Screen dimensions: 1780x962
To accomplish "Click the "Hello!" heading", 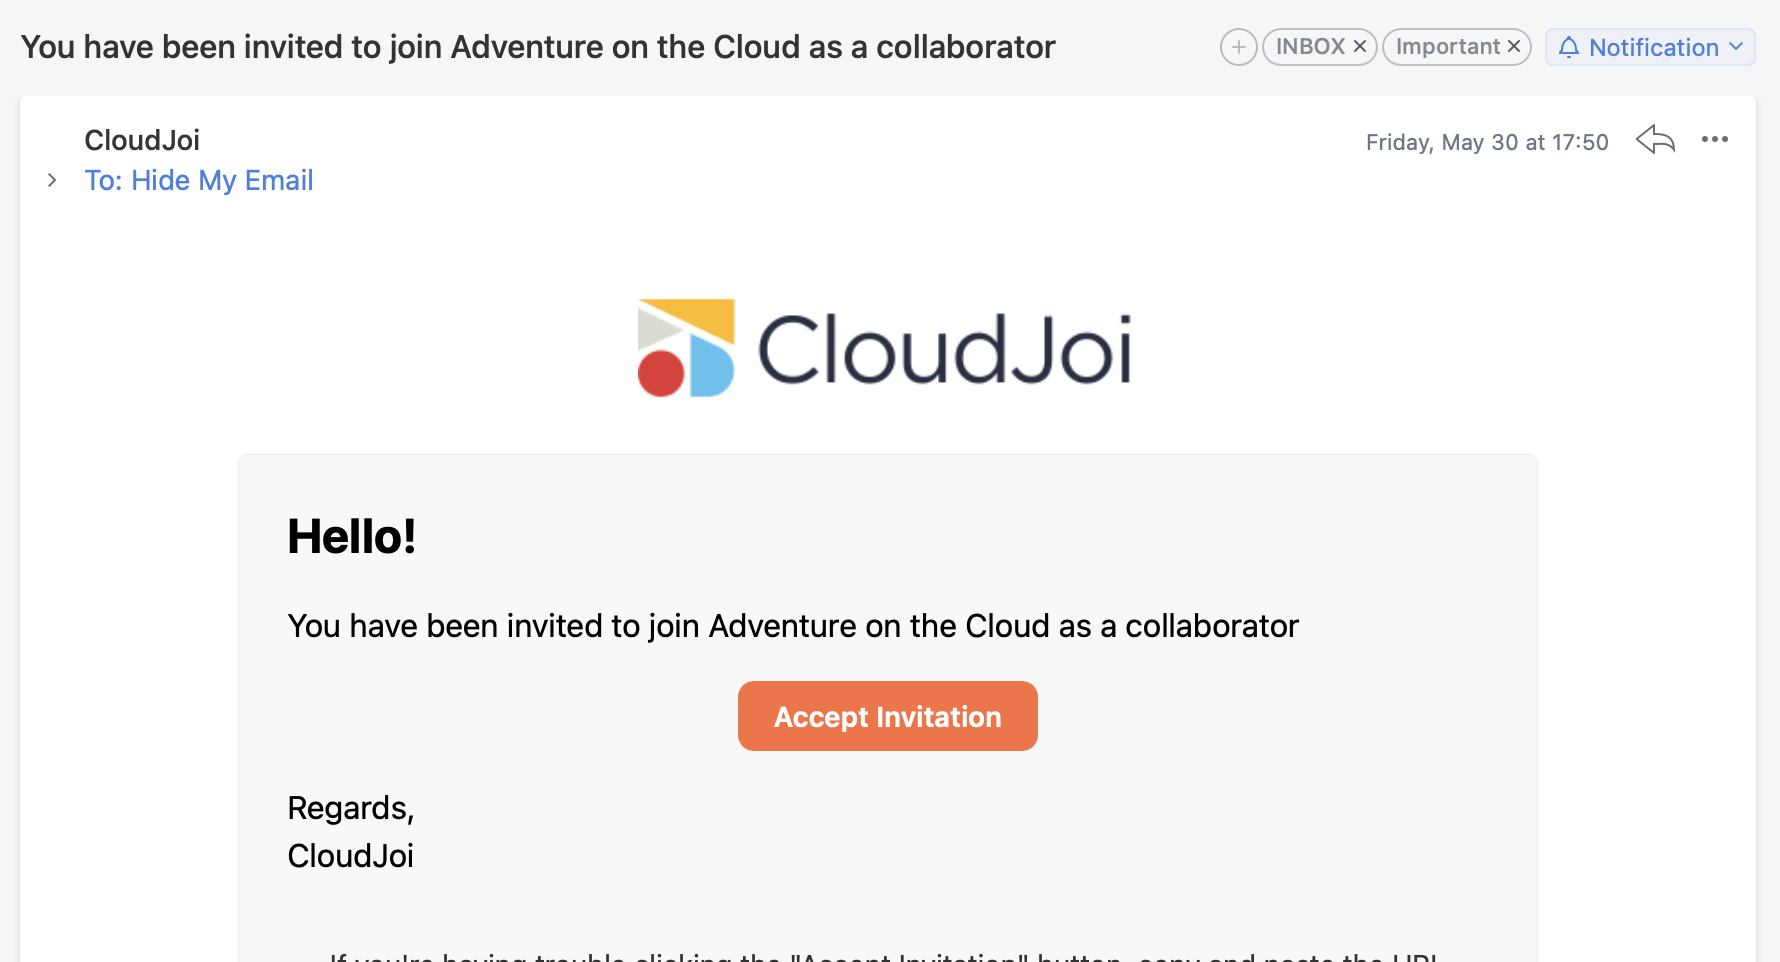I will 351,537.
